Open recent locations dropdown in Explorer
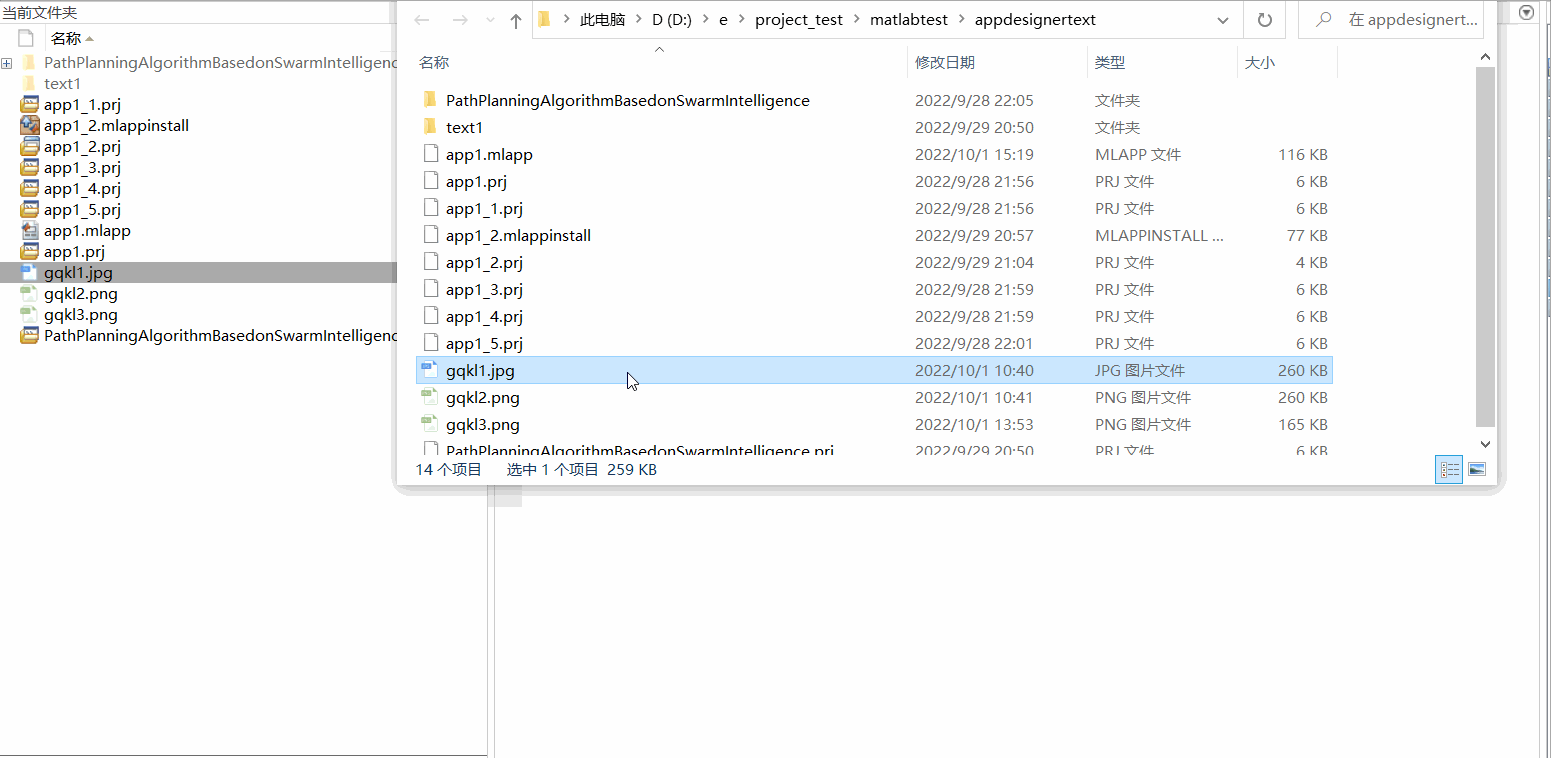The height and width of the screenshot is (758, 1551). (x=490, y=20)
